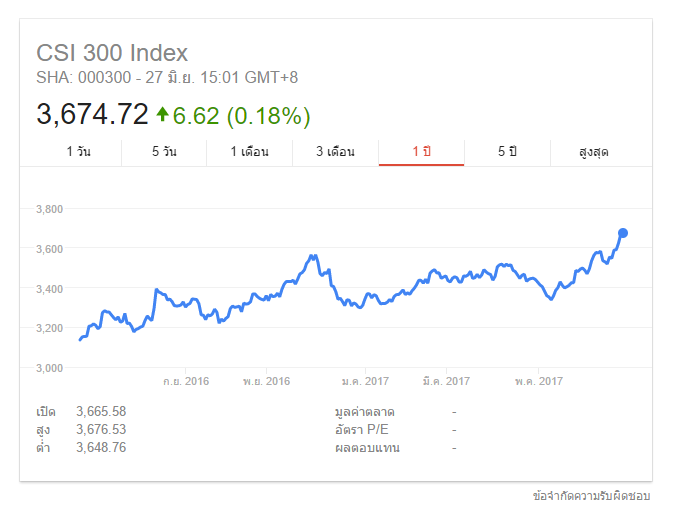Click the เปิด opening value 3,665.58
This screenshot has height=514, width=676.
click(101, 411)
